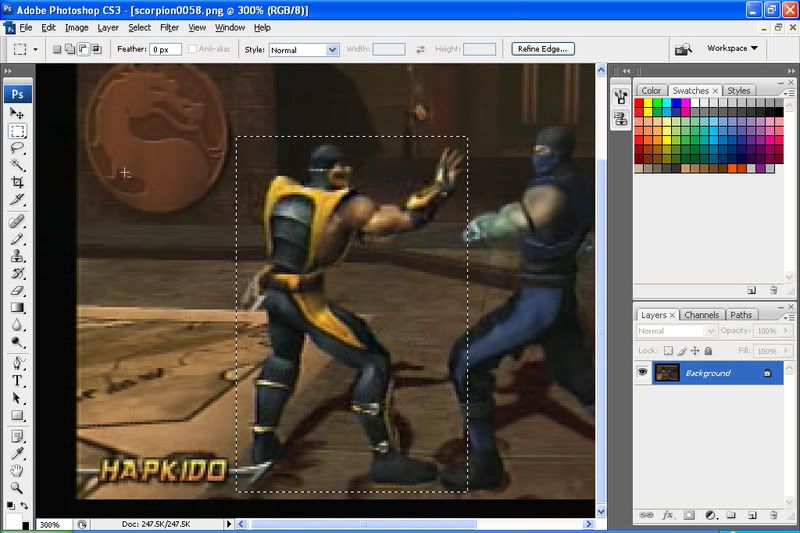Select the Lasso tool

pyautogui.click(x=17, y=148)
